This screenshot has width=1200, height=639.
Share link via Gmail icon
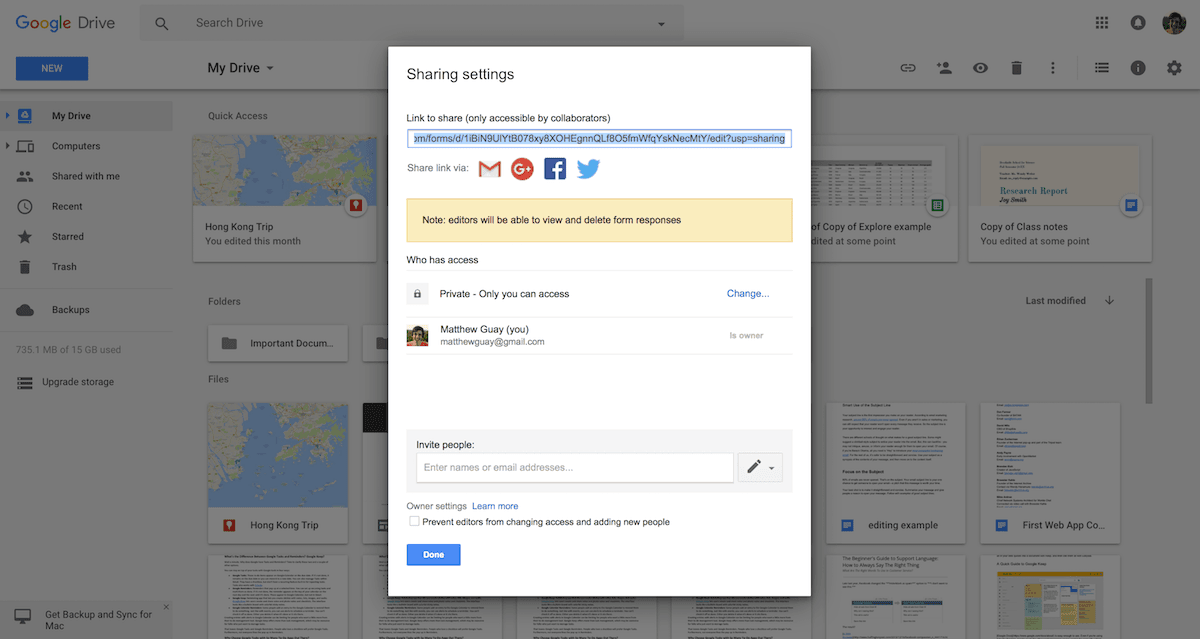489,169
